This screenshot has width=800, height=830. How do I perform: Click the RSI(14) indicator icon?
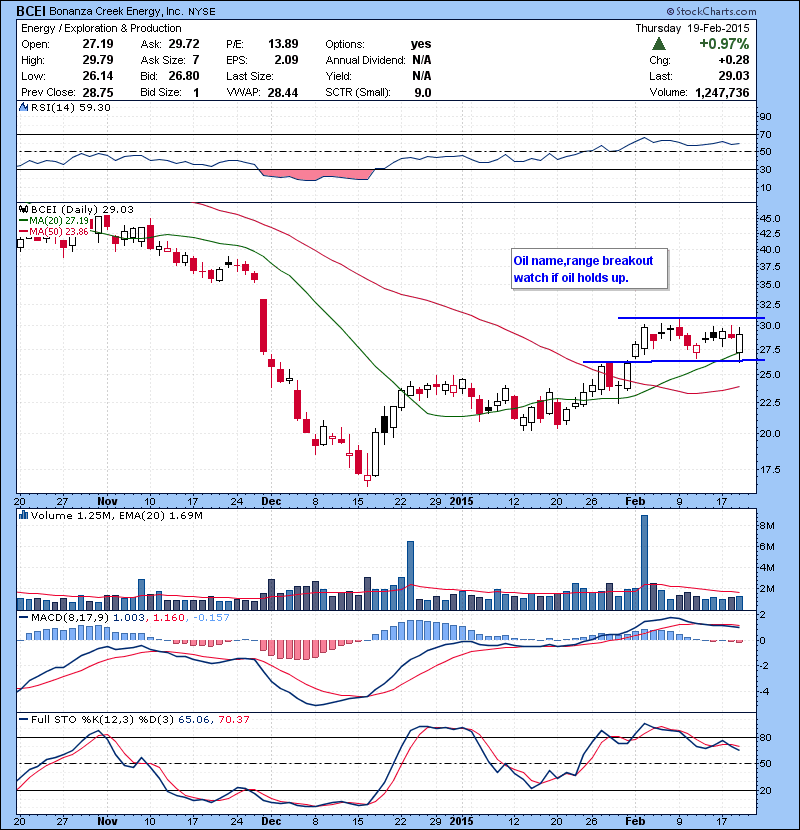pos(23,107)
